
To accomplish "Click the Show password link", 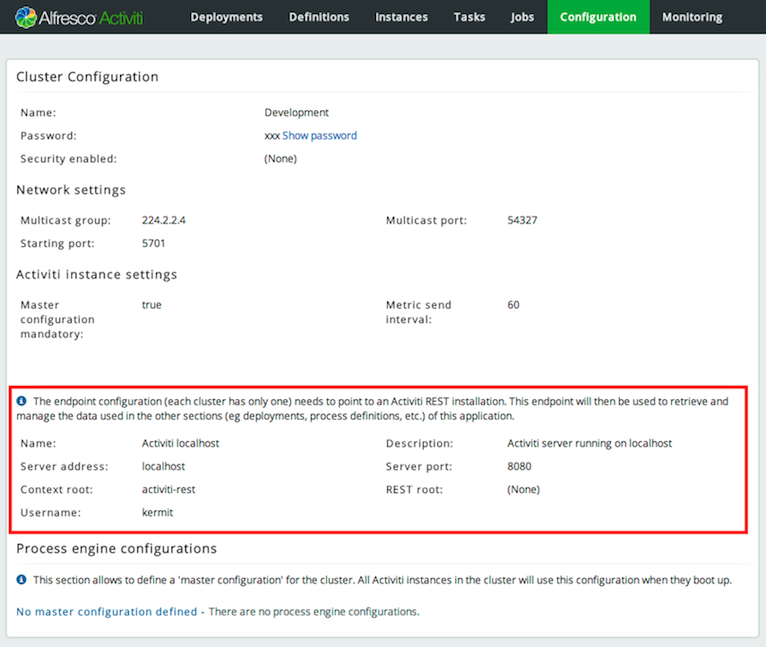I will [x=319, y=135].
